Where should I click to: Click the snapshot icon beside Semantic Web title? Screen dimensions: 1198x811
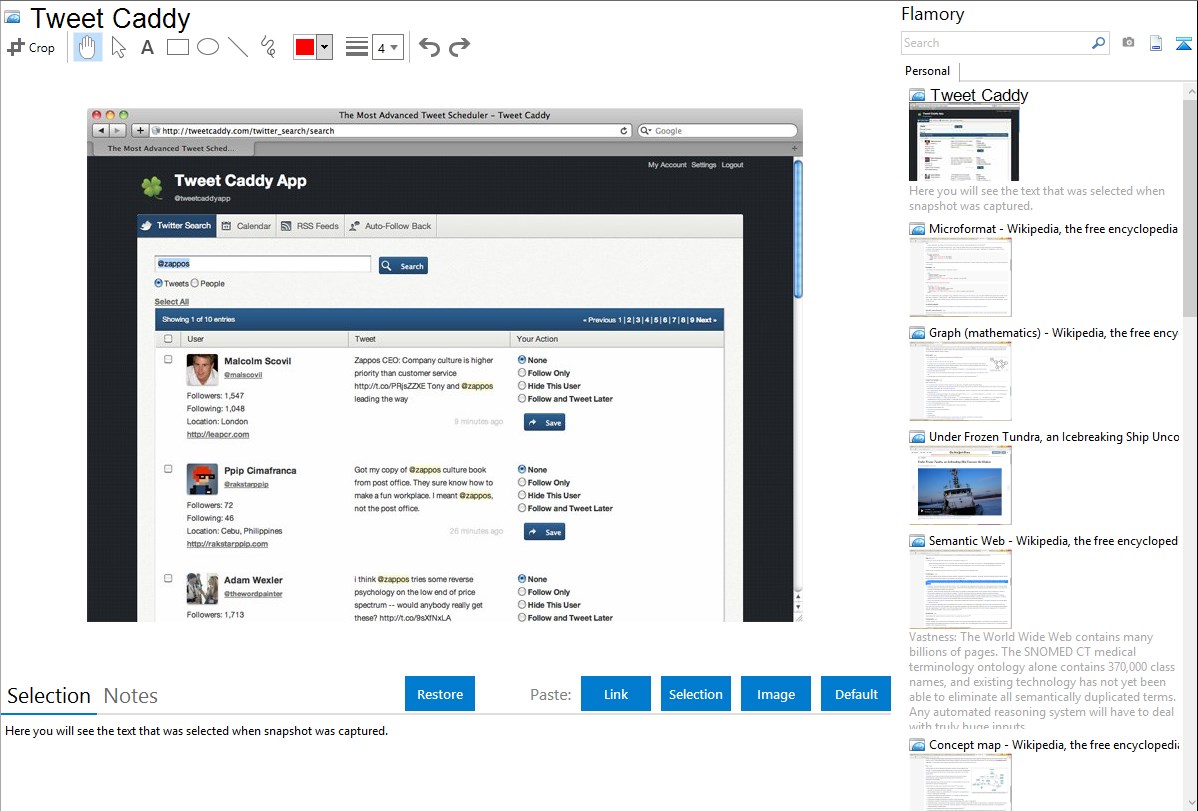[917, 541]
